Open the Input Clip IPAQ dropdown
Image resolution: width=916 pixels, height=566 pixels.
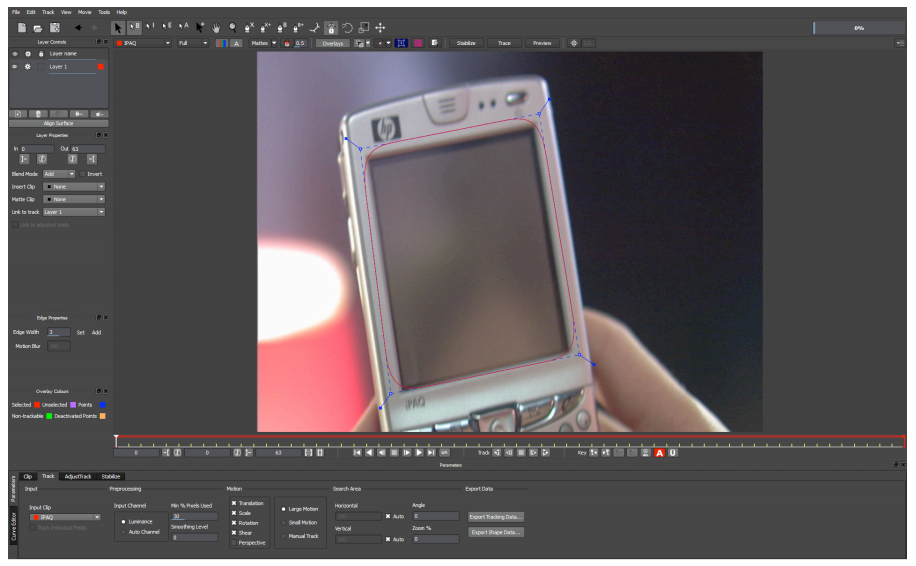click(65, 518)
